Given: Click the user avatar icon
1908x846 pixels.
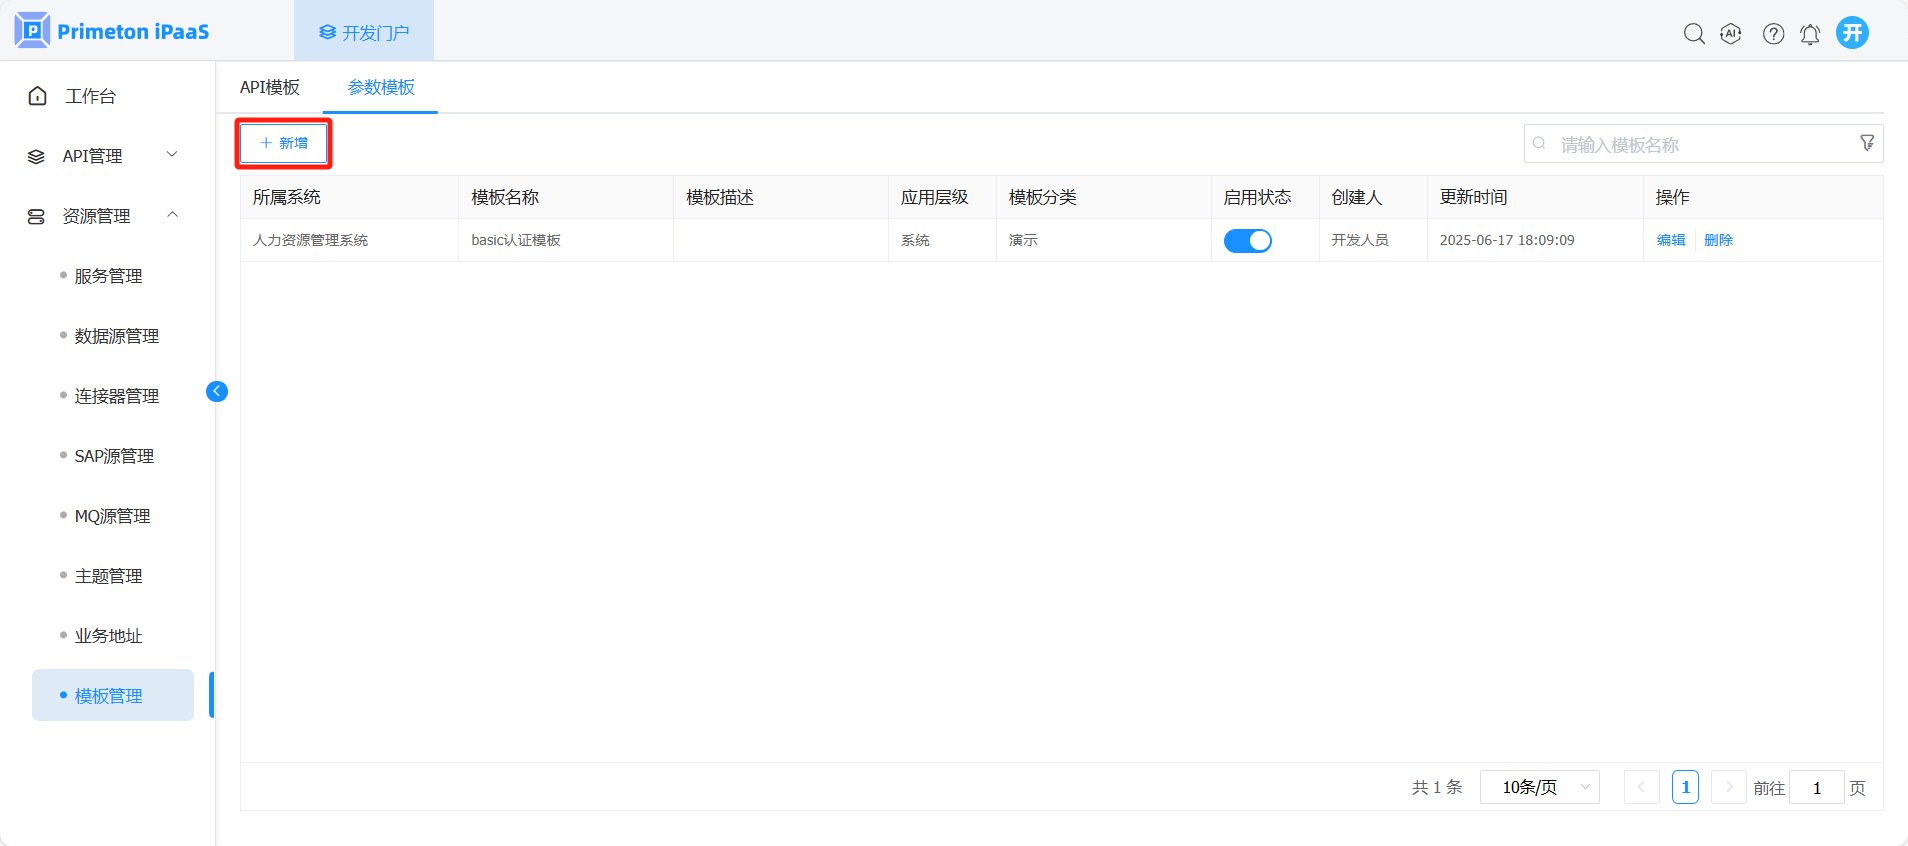Looking at the screenshot, I should 1852,33.
